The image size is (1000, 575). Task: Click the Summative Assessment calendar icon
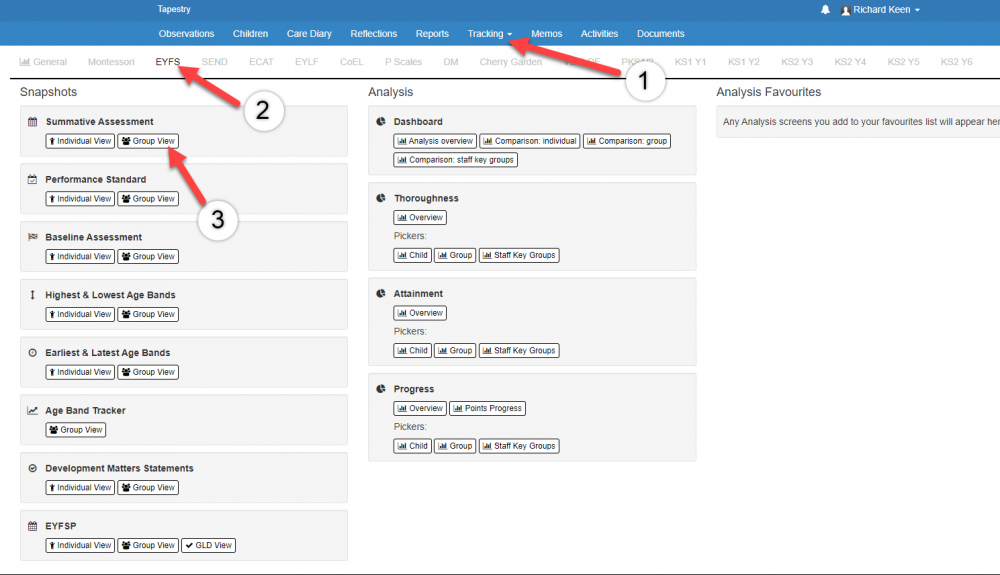pos(32,122)
